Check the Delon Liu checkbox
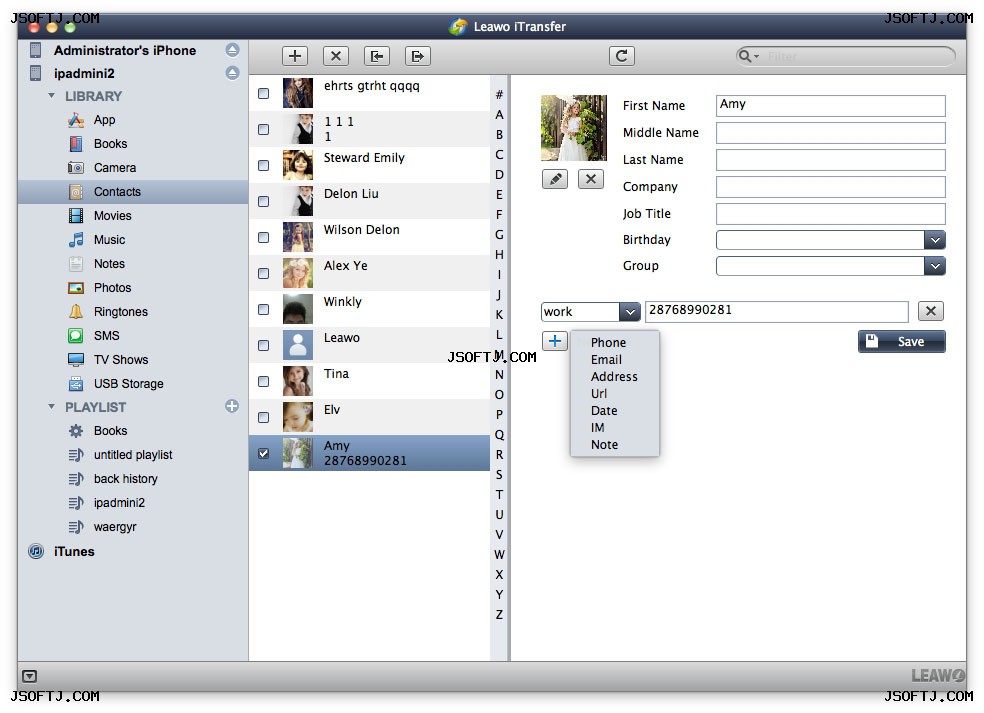 pos(264,201)
